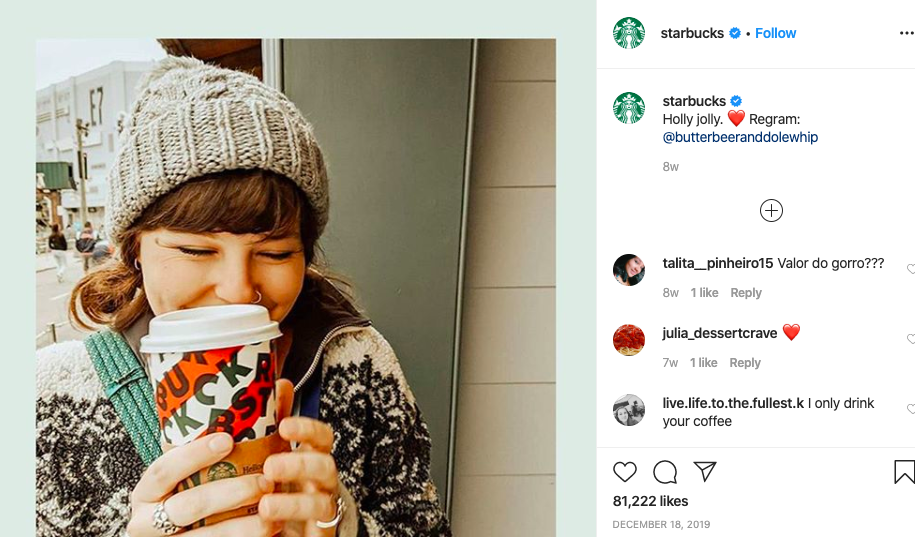This screenshot has height=537, width=915.
Task: Follow the starbucks account
Action: [x=775, y=33]
